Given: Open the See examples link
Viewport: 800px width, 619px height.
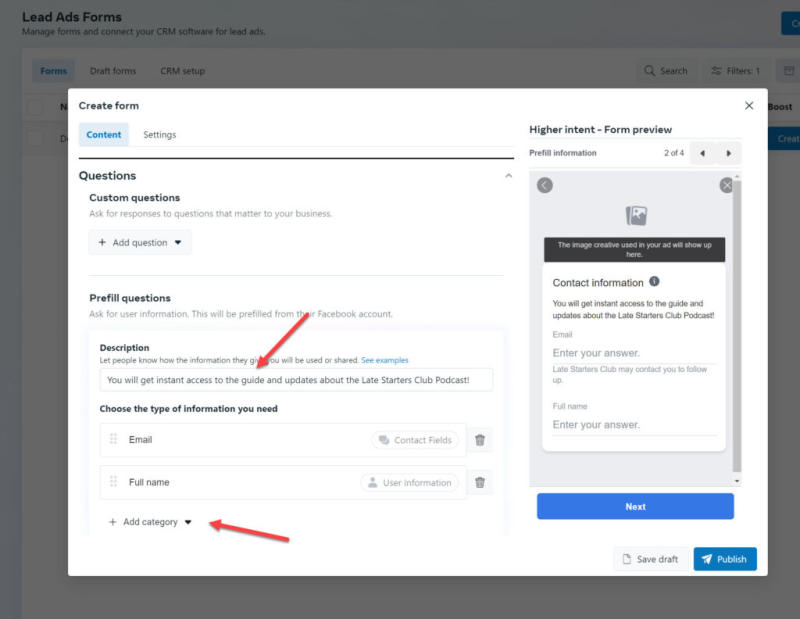Looking at the screenshot, I should click(385, 360).
